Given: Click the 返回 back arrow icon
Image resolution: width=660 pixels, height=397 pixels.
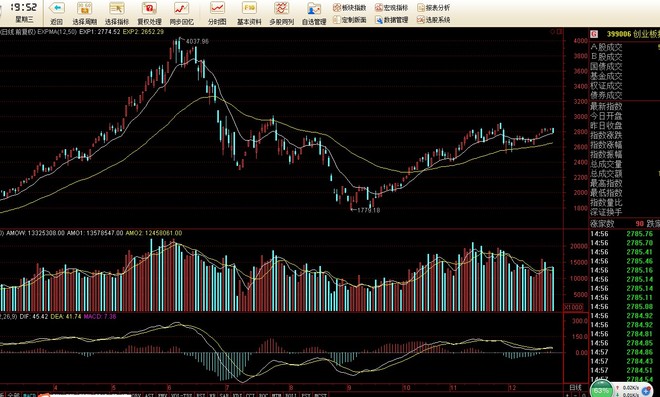Looking at the screenshot, I should pyautogui.click(x=56, y=8).
